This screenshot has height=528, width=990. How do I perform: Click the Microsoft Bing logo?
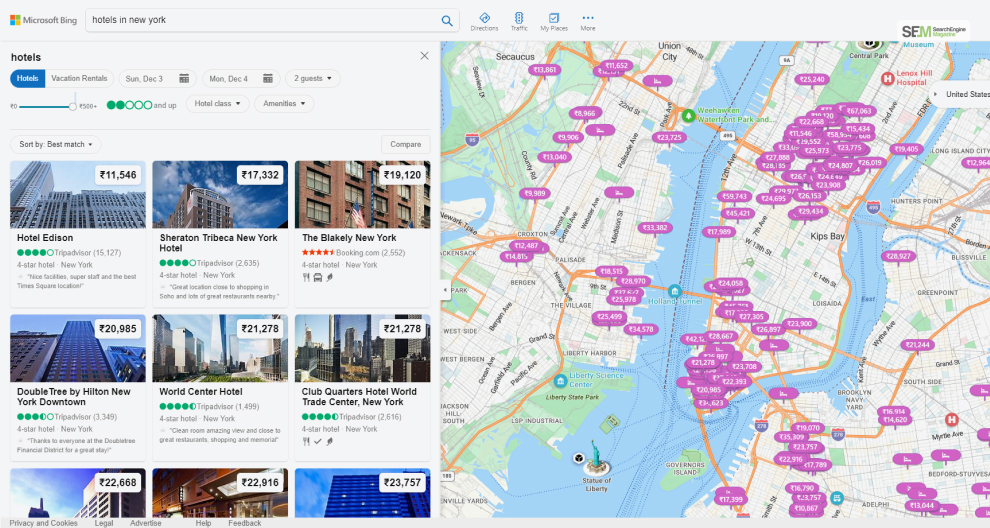click(43, 20)
